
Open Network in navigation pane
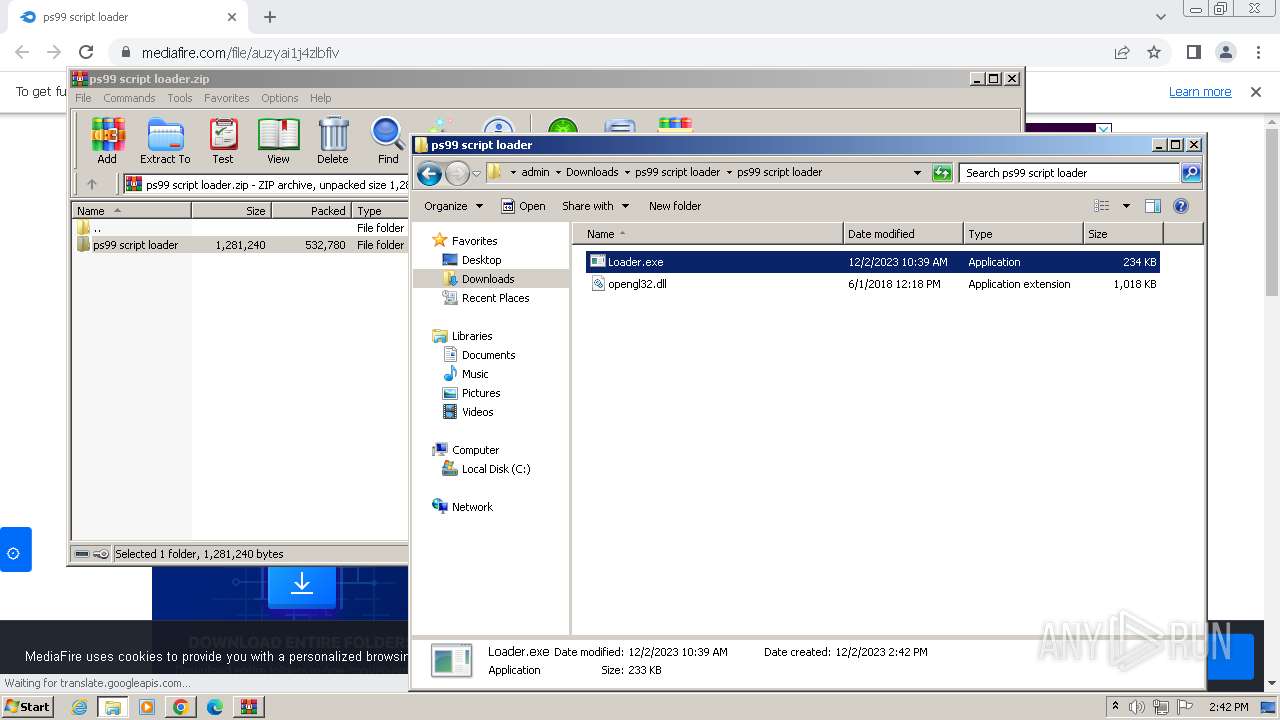coord(471,507)
